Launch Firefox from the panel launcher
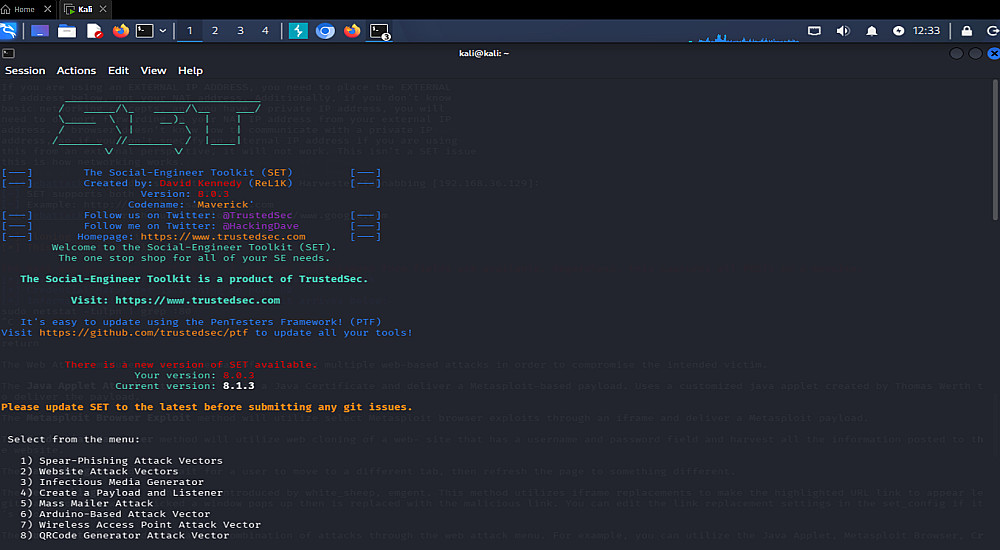Image resolution: width=1000 pixels, height=550 pixels. point(121,31)
